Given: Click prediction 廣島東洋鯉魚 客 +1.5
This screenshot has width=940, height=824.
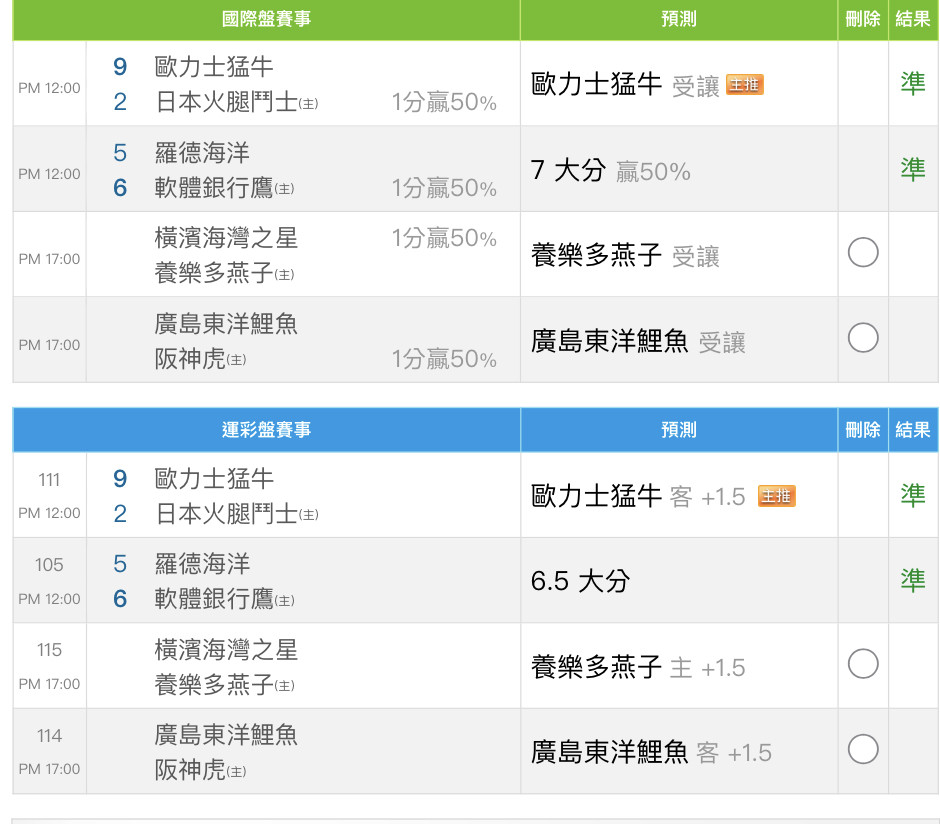Looking at the screenshot, I should (651, 752).
